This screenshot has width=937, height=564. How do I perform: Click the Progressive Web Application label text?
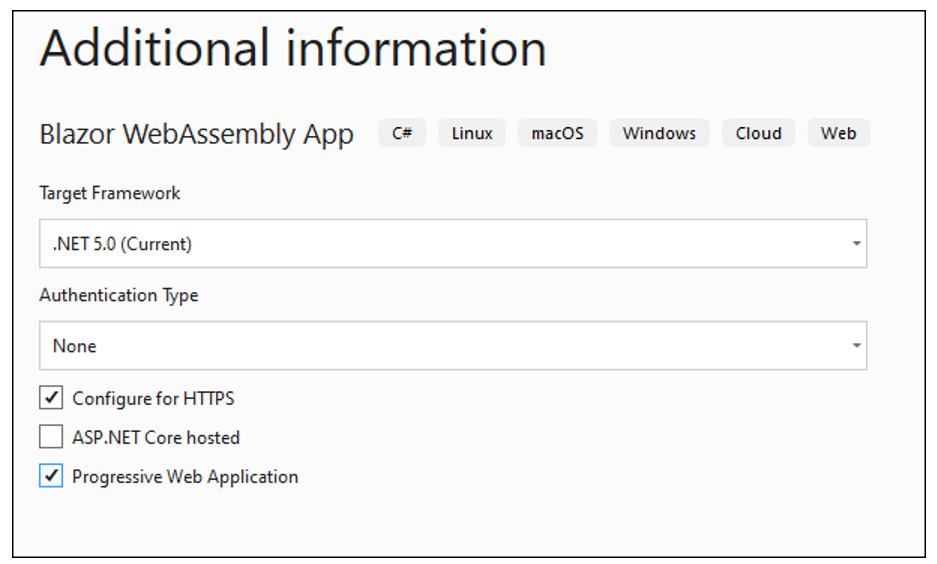tap(185, 477)
